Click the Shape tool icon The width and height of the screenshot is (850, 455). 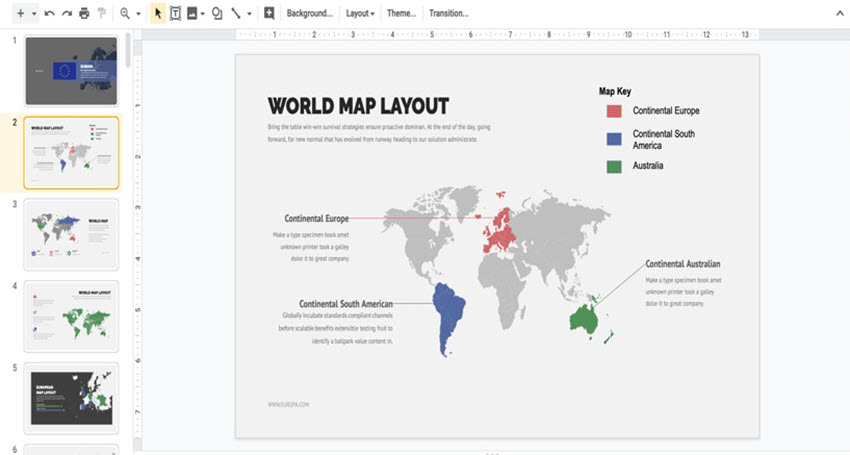(x=217, y=13)
